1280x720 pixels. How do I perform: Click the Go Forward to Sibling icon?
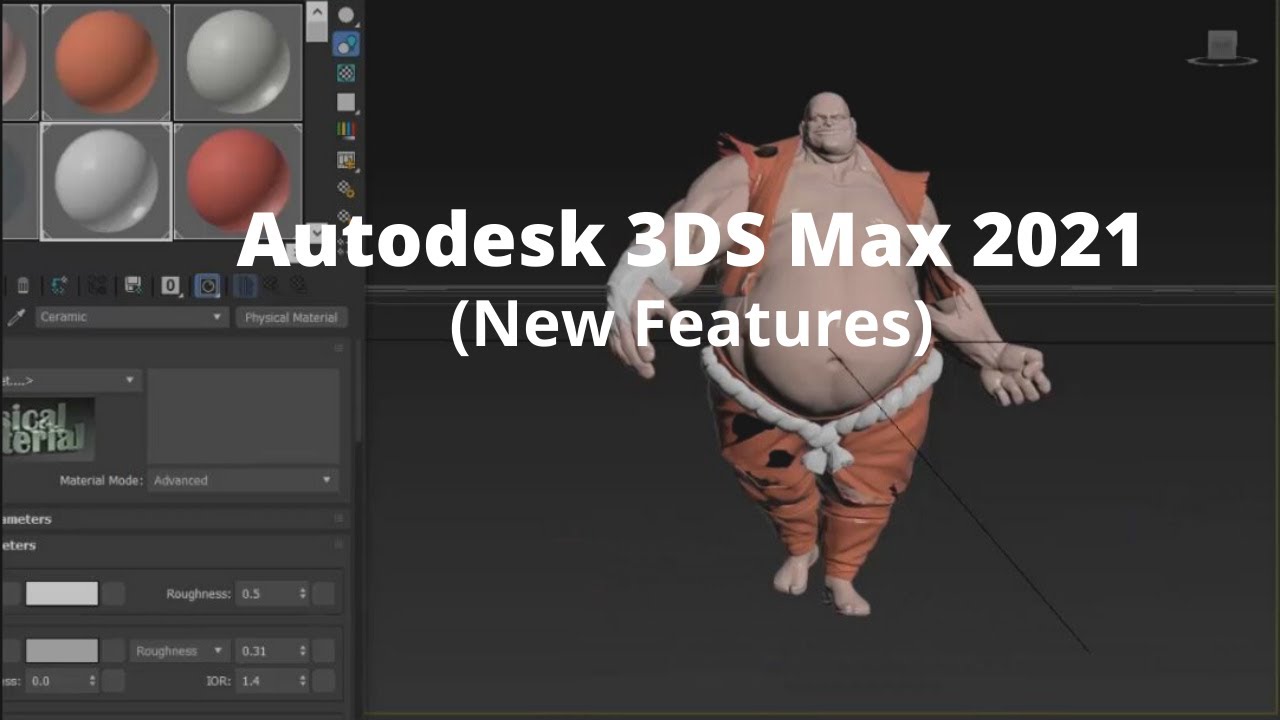coord(297,287)
